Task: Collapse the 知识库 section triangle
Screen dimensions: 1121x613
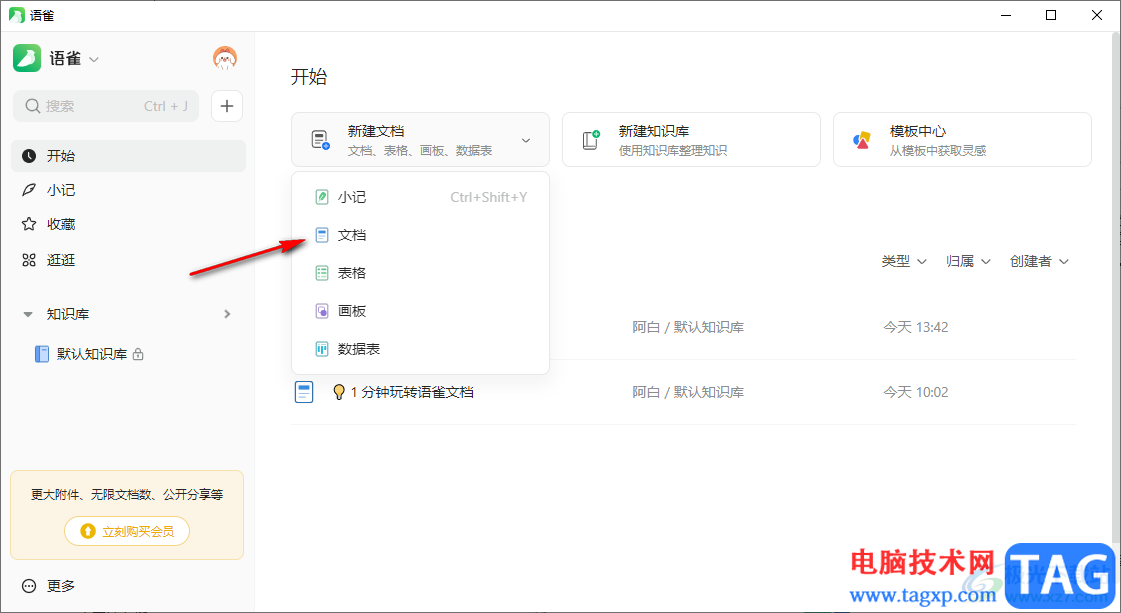Action: coord(28,314)
